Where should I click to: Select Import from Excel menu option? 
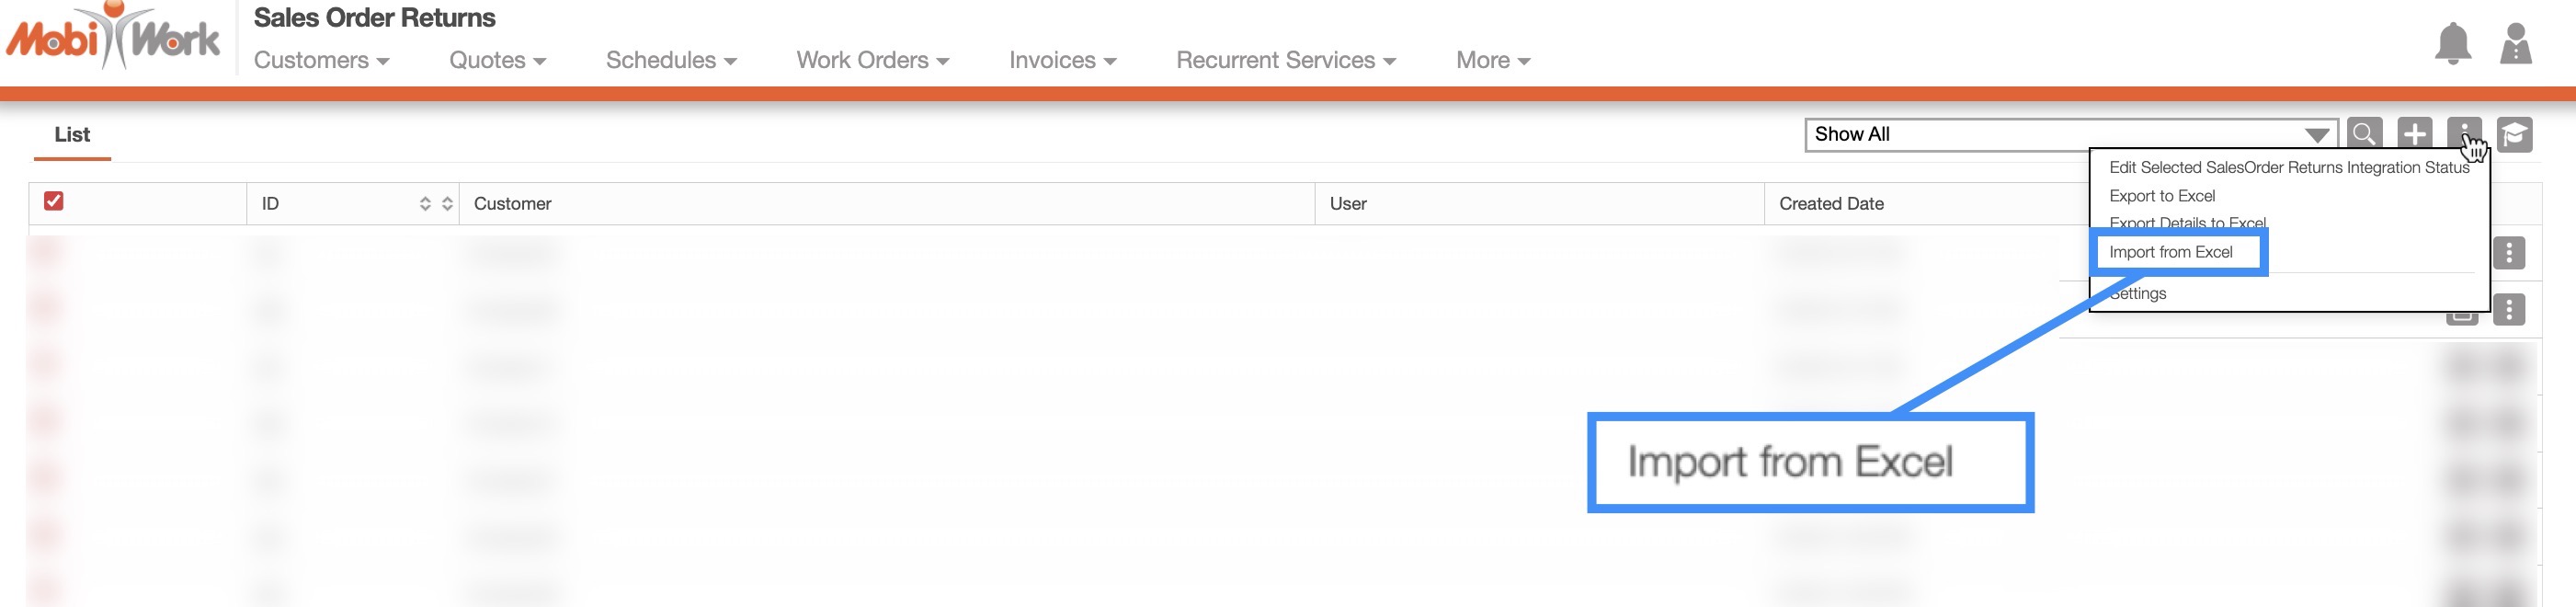2170,252
